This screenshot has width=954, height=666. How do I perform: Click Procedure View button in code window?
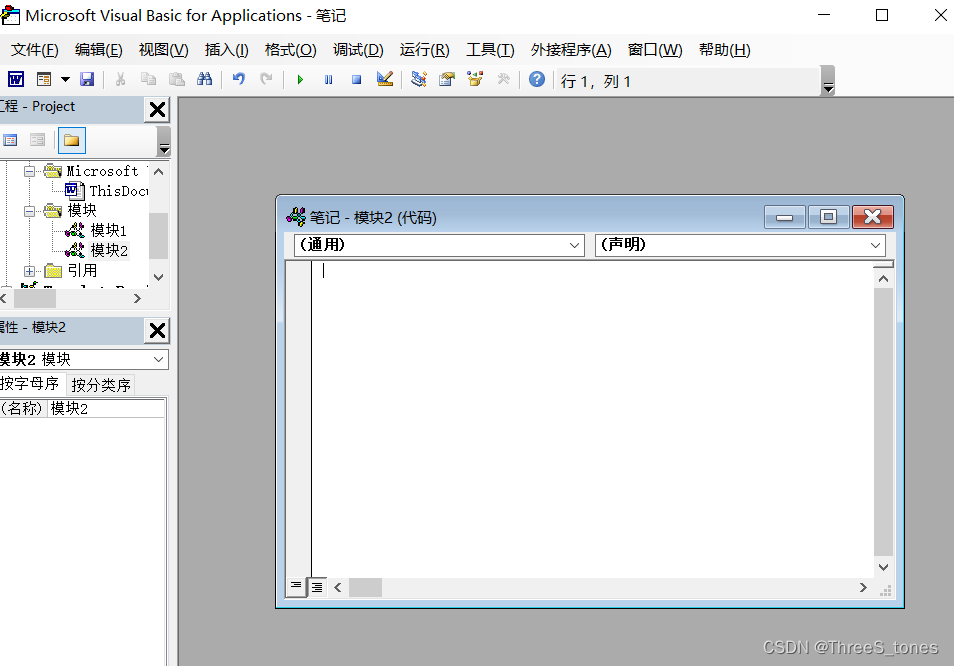[296, 587]
